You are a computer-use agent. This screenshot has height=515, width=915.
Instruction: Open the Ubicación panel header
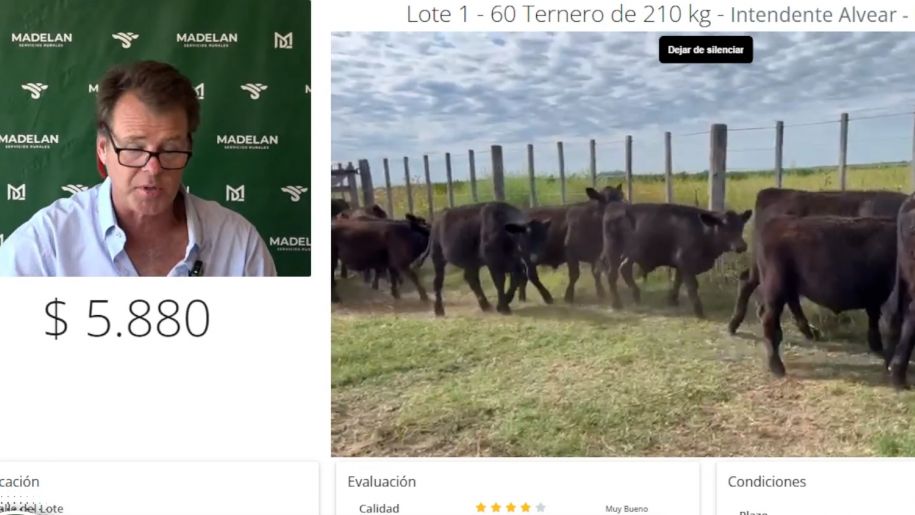[x=19, y=482]
